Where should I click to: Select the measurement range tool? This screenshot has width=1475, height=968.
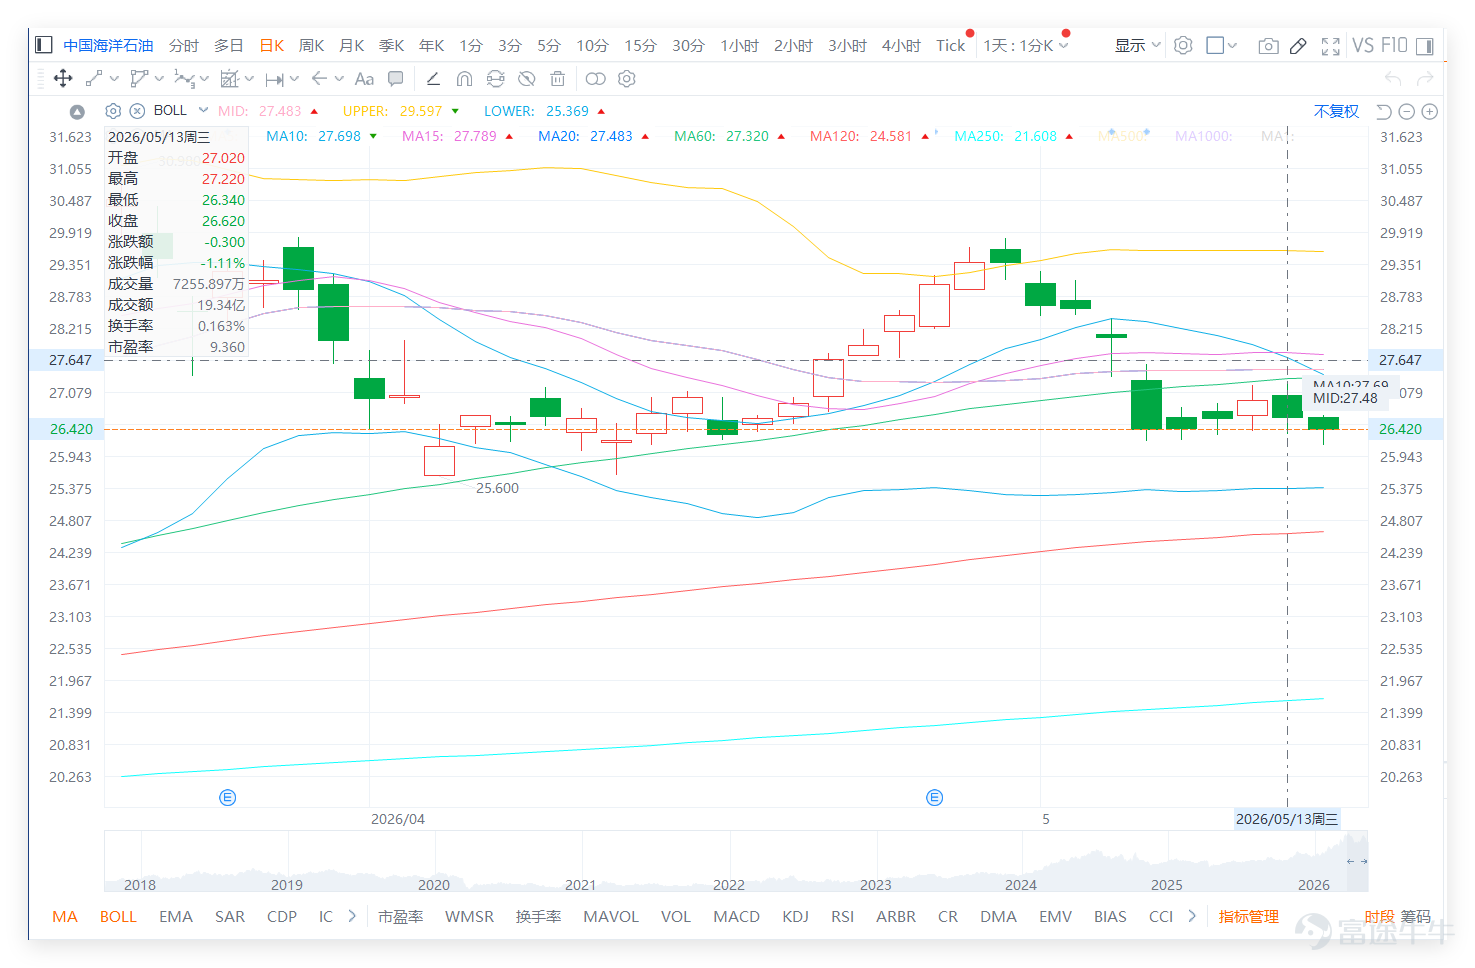click(x=275, y=79)
